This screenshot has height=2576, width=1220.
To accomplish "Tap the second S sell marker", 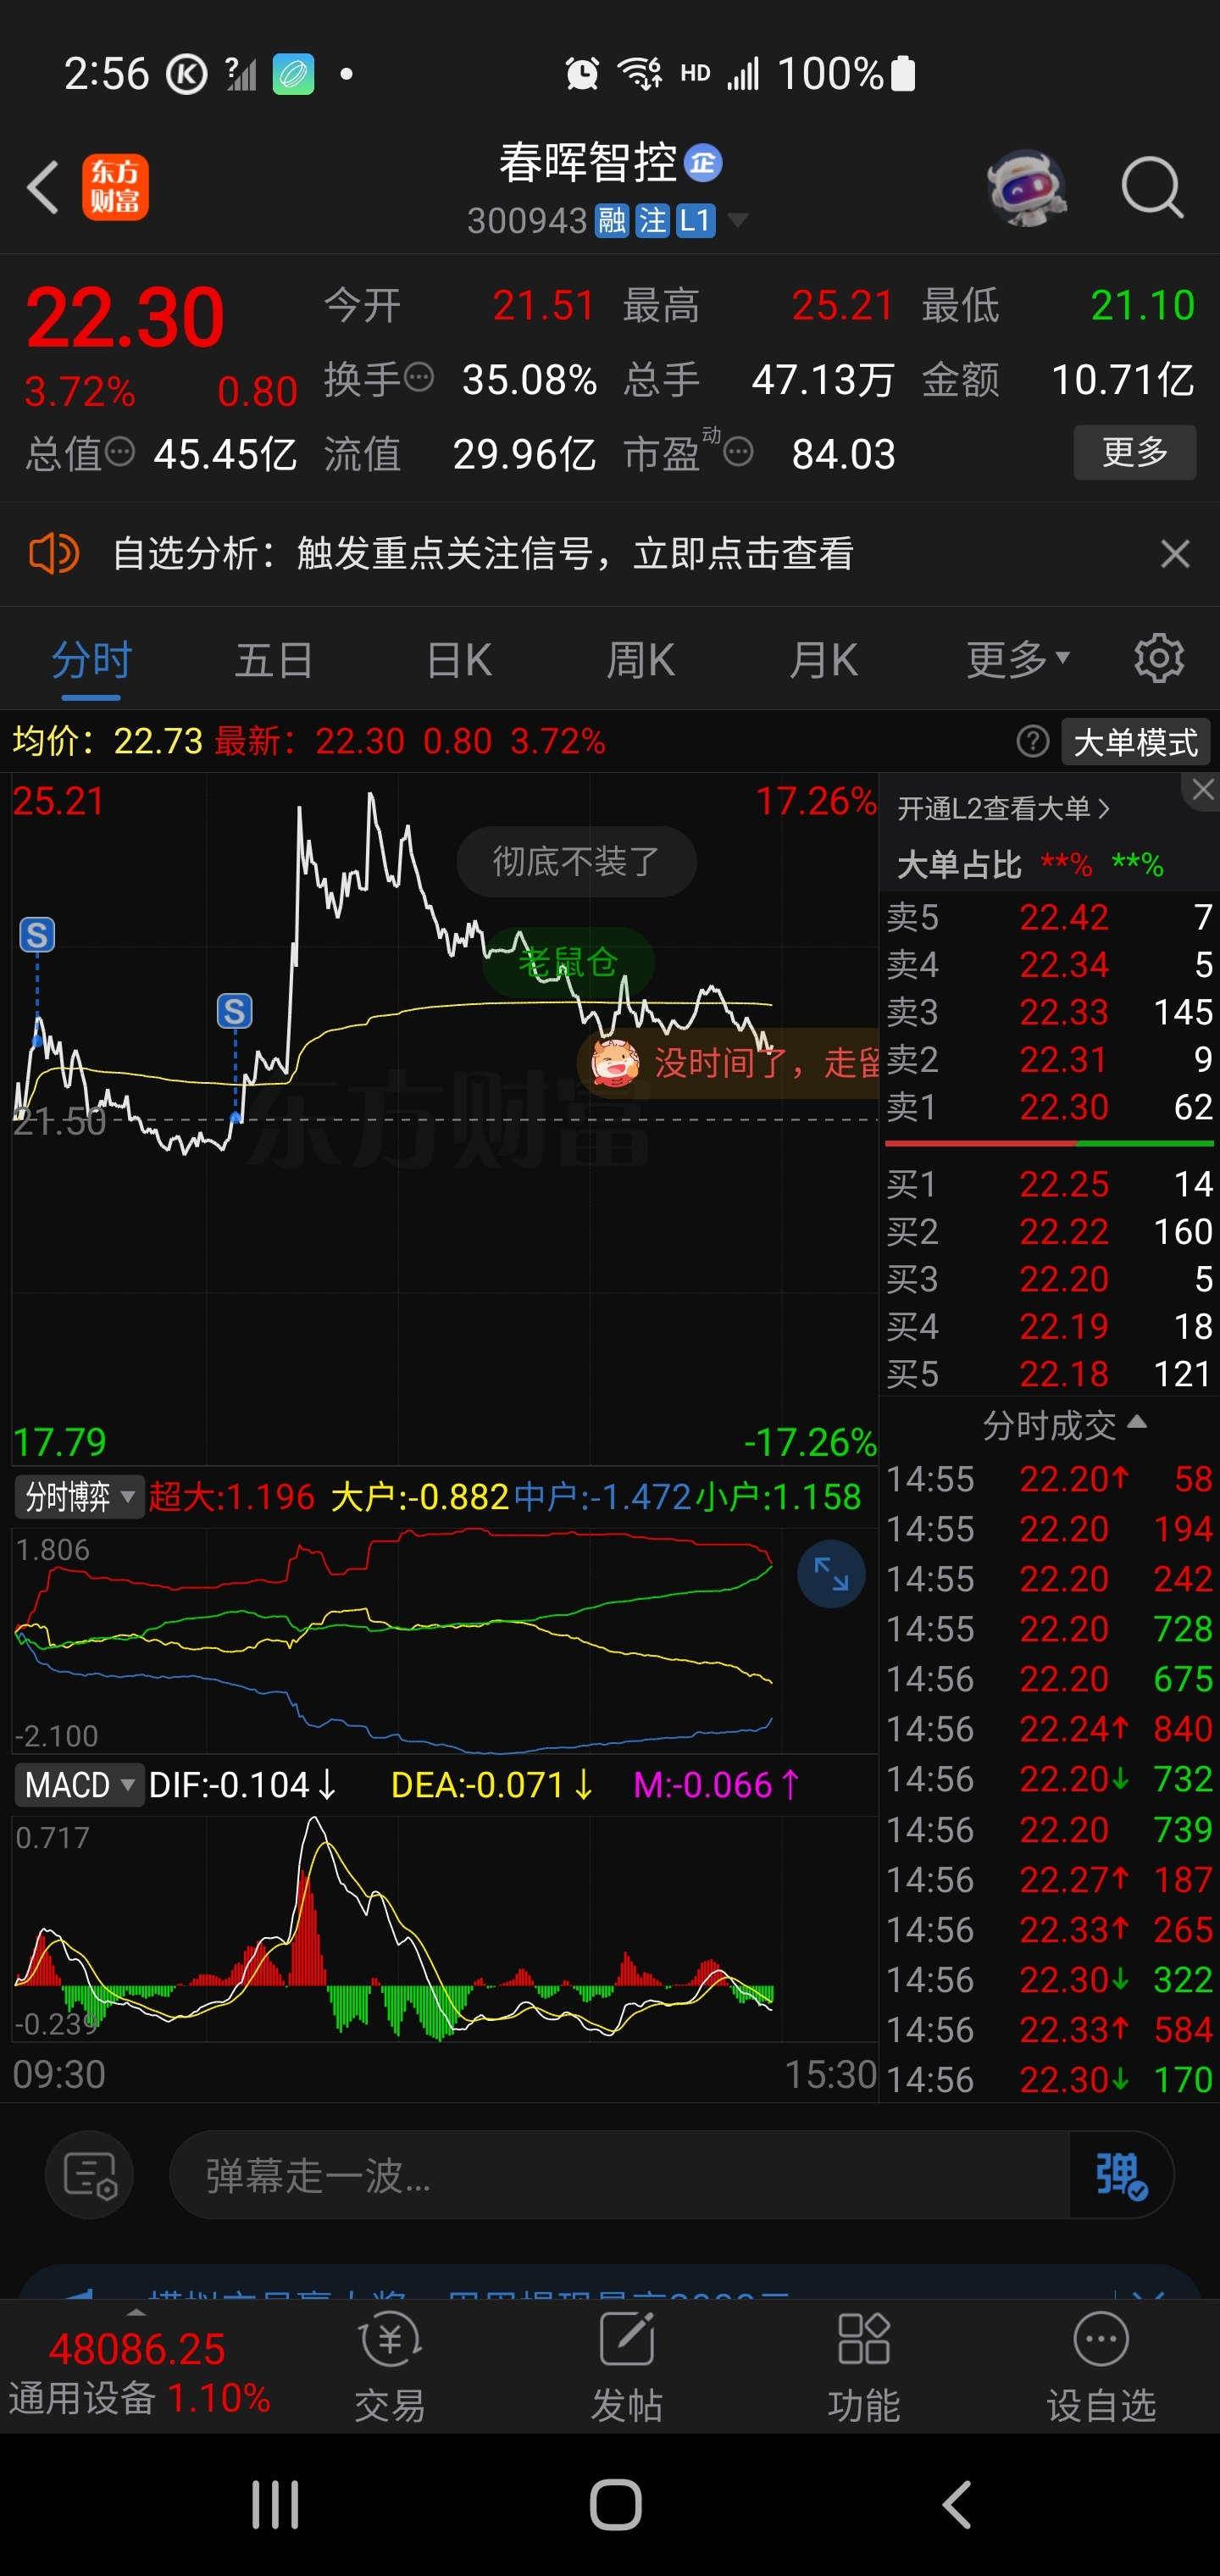I will pyautogui.click(x=235, y=1011).
